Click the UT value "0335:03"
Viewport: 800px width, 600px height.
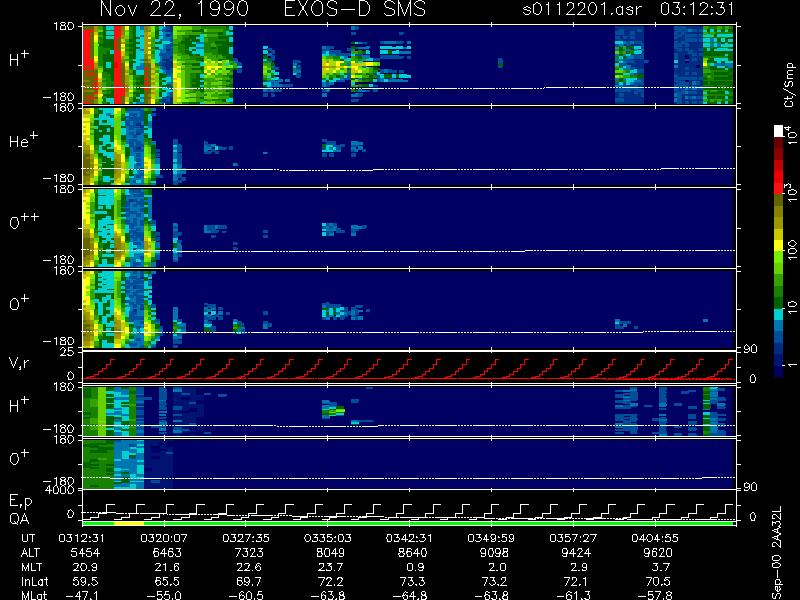pos(327,538)
